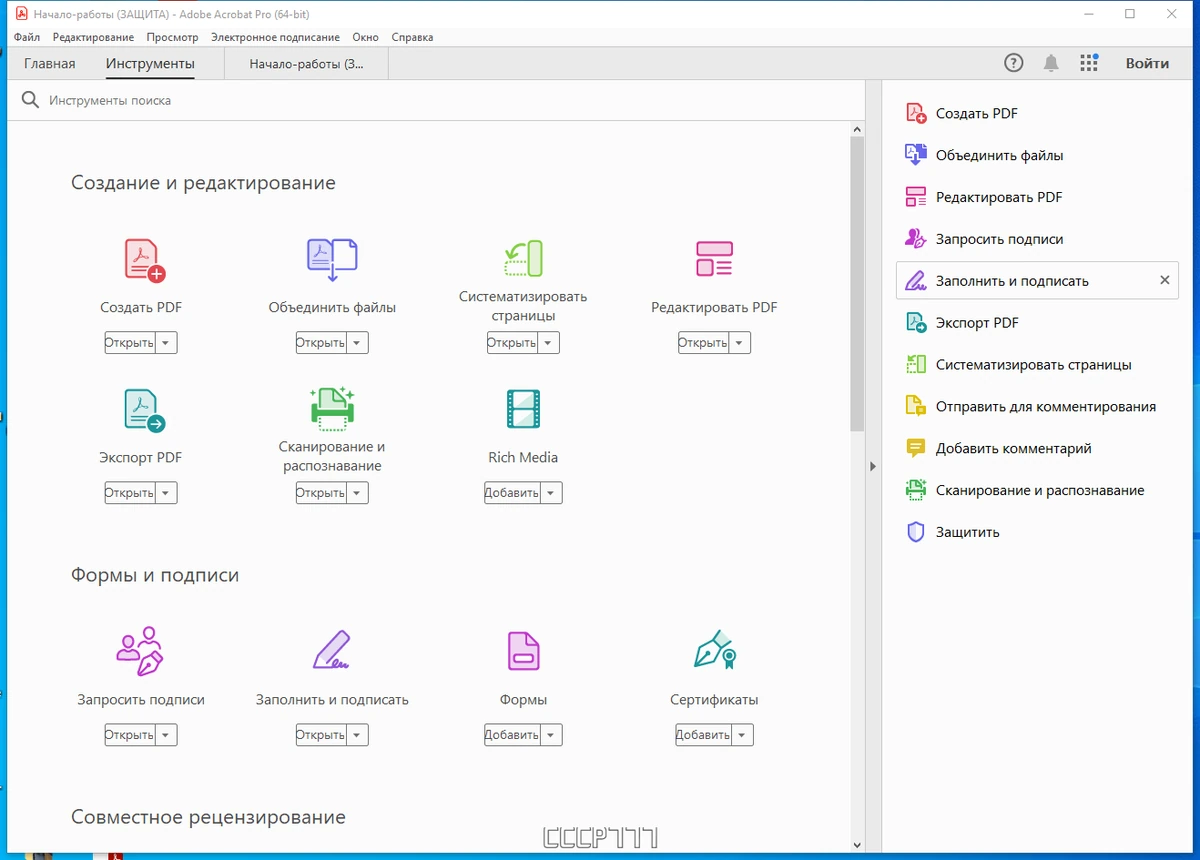1200x860 pixels.
Task: Expand dropdown arrow under Формы
Action: click(552, 735)
